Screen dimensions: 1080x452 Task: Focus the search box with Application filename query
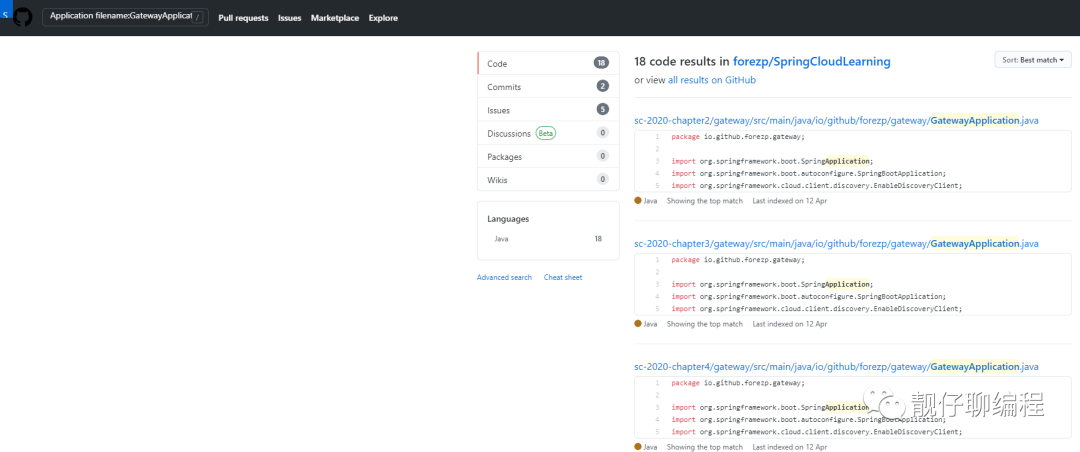coord(125,17)
